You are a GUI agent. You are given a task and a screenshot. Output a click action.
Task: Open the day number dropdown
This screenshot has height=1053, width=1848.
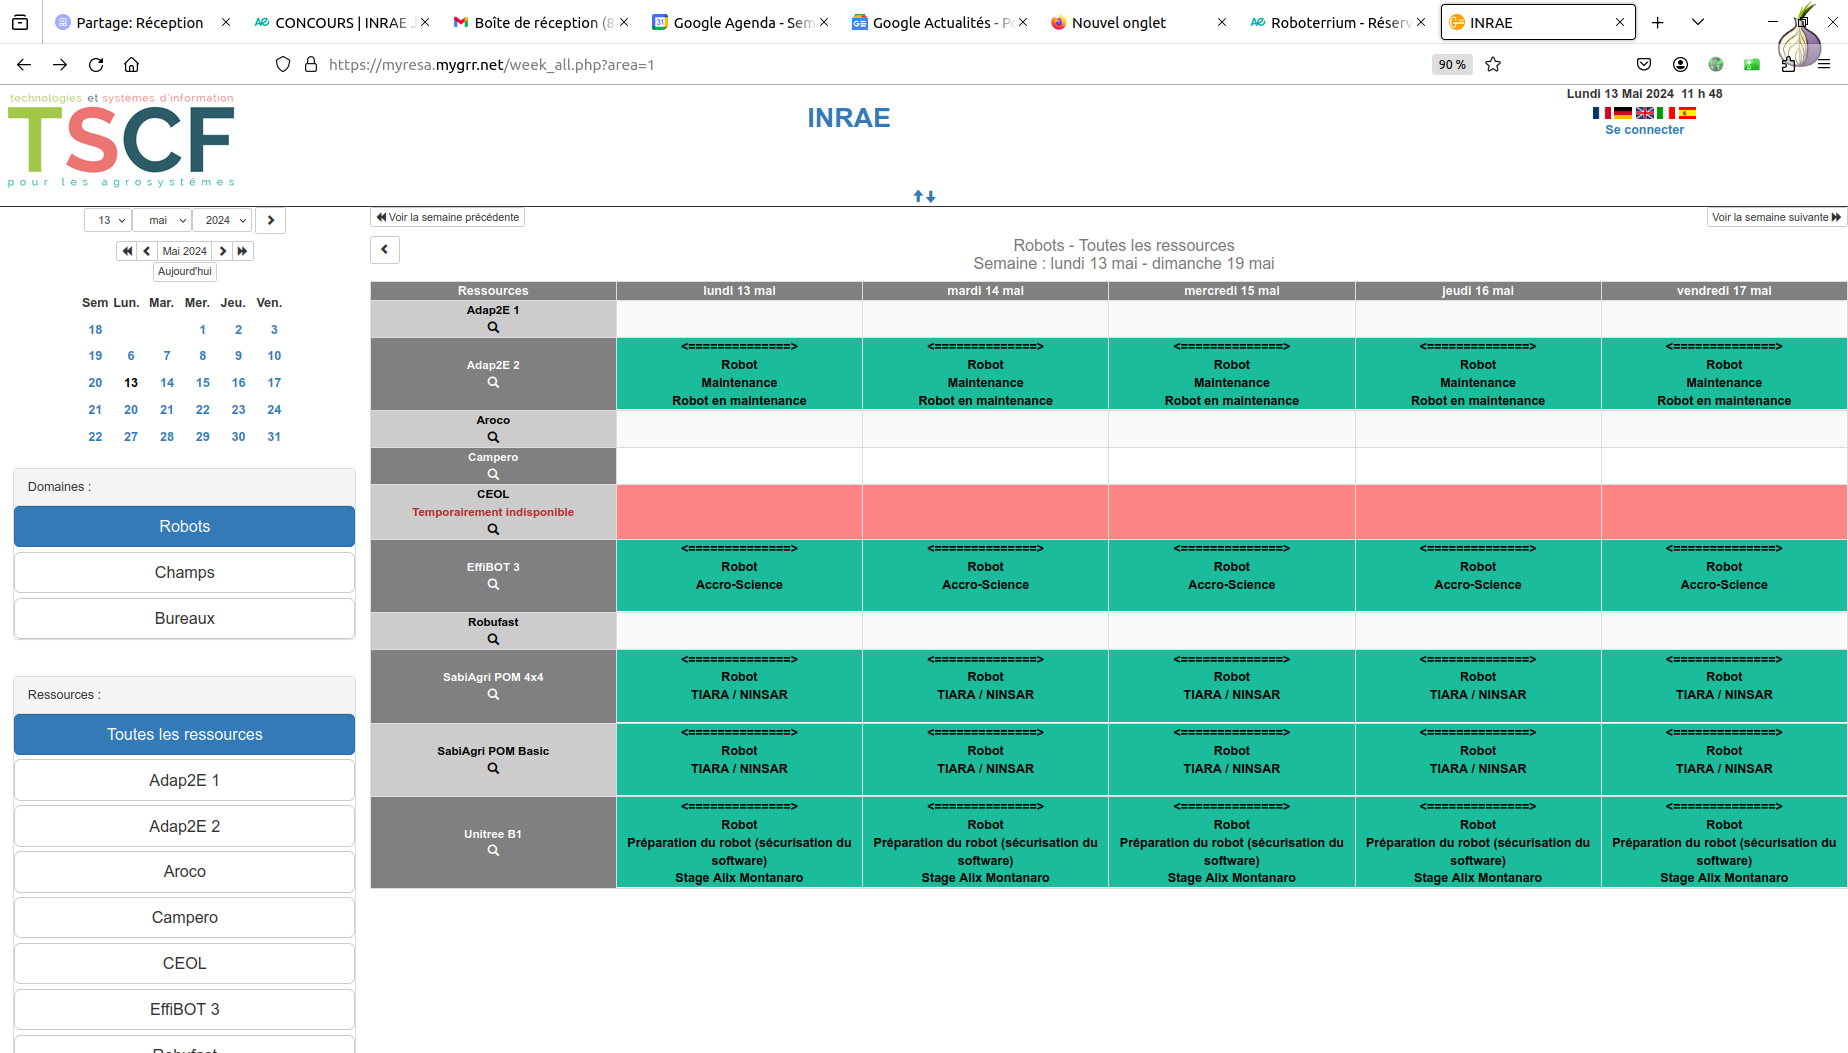109,220
